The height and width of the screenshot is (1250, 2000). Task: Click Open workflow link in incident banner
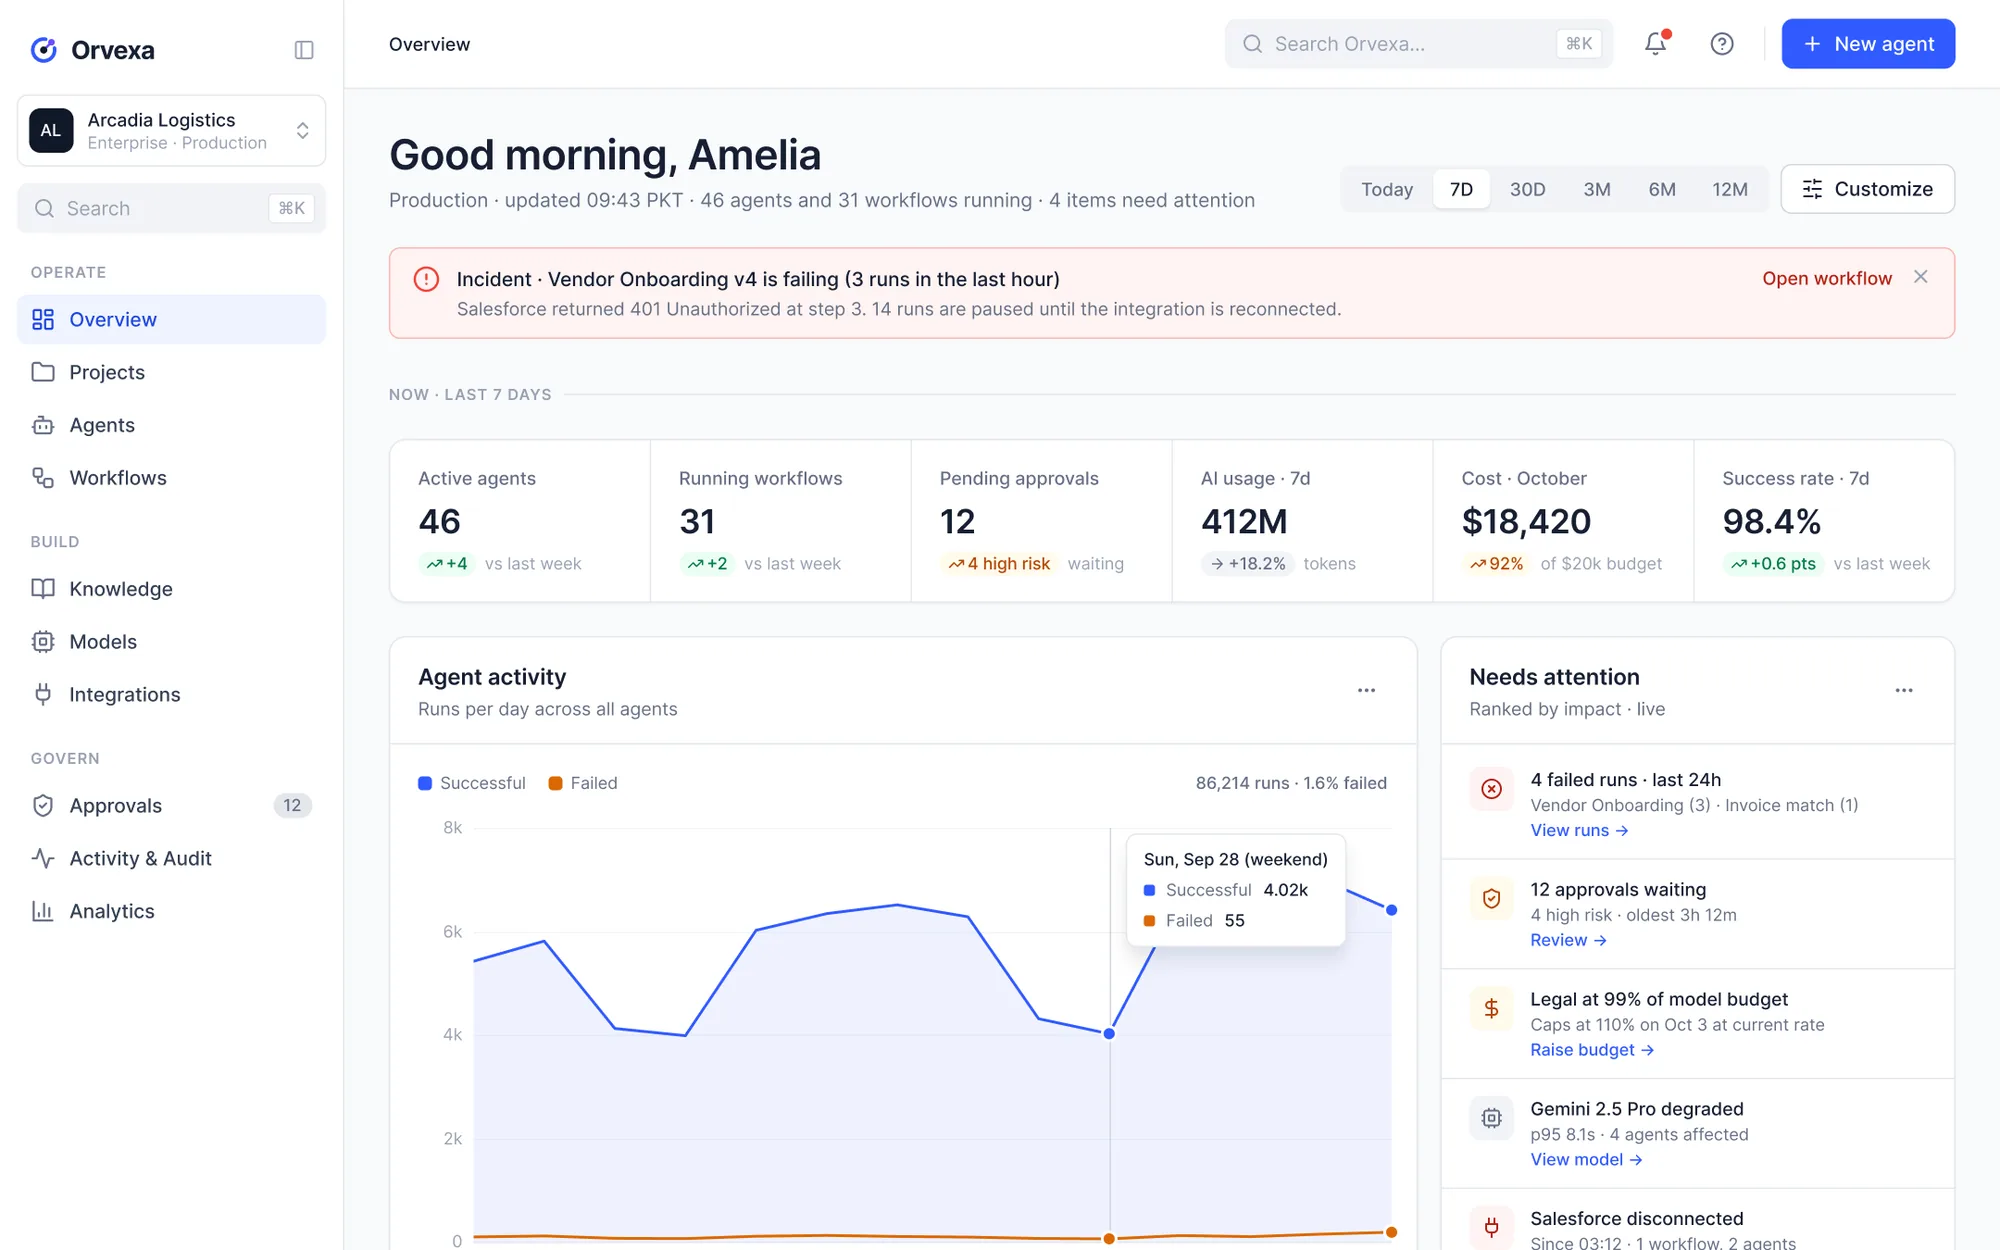coord(1827,278)
